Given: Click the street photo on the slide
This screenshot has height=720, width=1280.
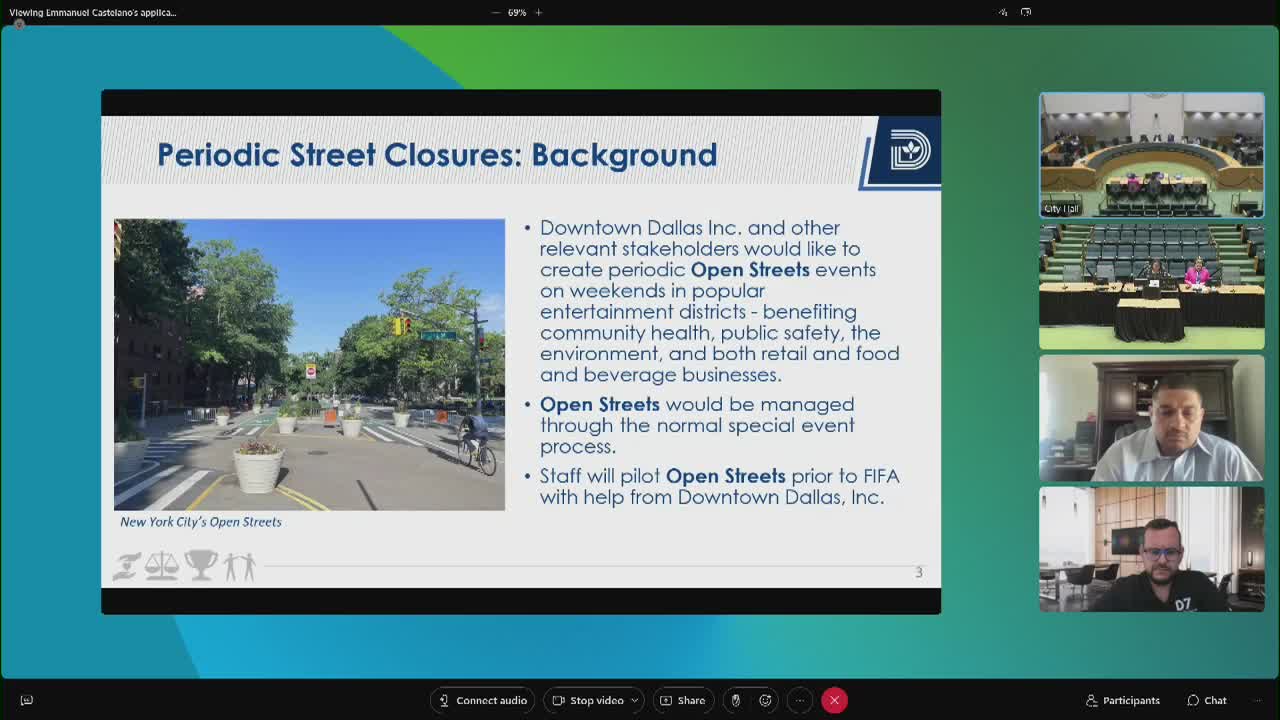Looking at the screenshot, I should (x=309, y=364).
